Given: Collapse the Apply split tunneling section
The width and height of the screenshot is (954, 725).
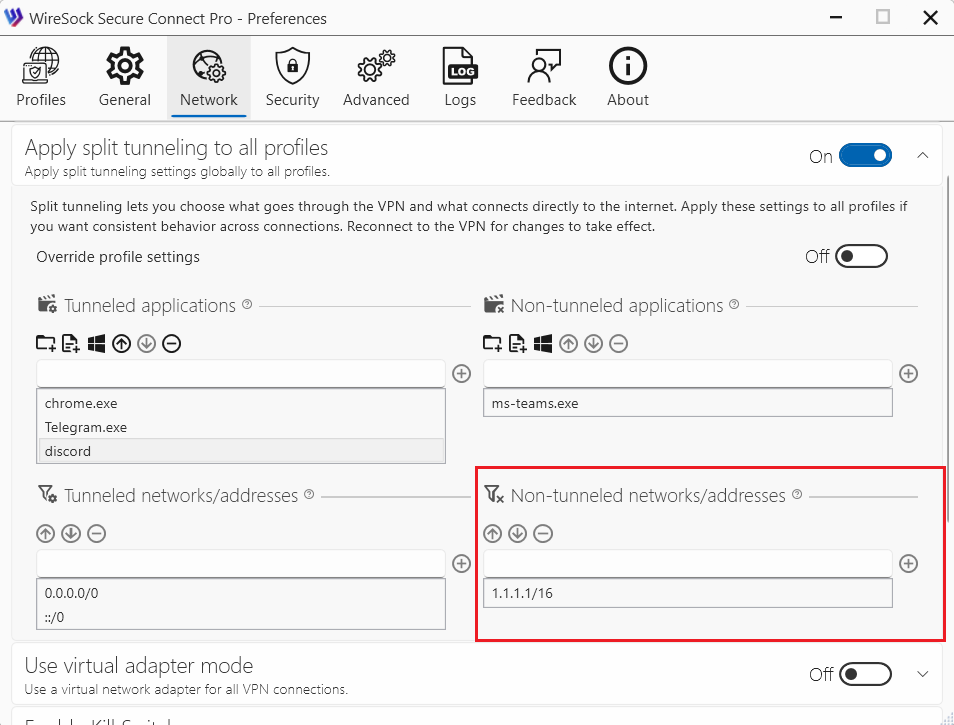Looking at the screenshot, I should (x=923, y=156).
